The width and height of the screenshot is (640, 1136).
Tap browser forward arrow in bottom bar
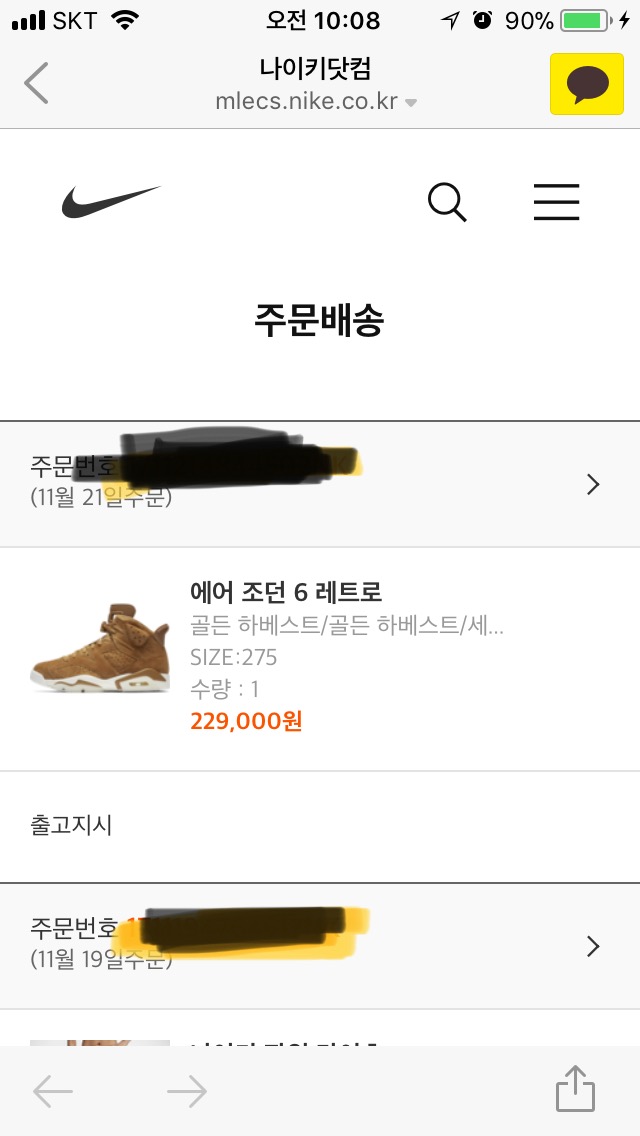pos(187,1092)
